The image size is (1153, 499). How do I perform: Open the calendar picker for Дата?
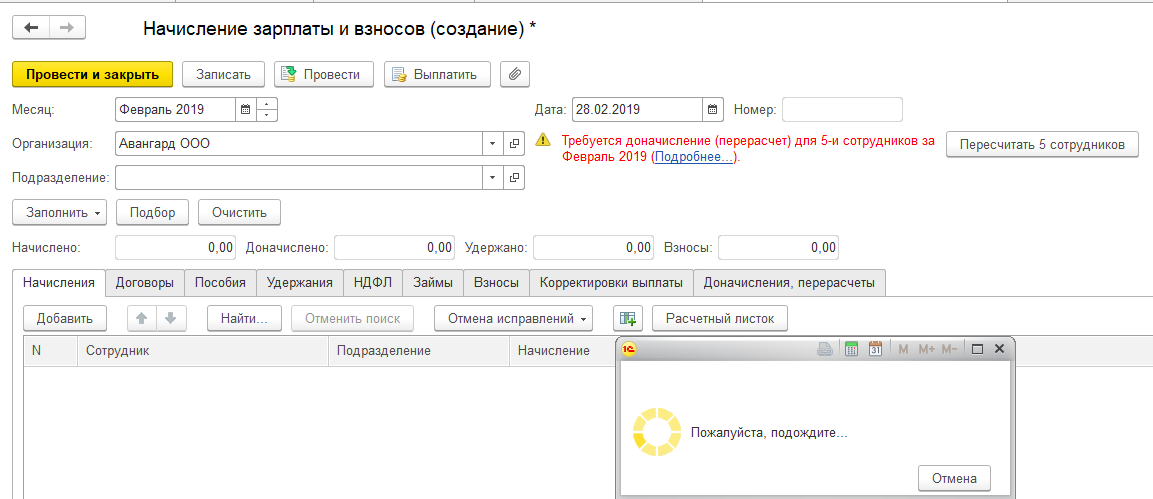(712, 110)
